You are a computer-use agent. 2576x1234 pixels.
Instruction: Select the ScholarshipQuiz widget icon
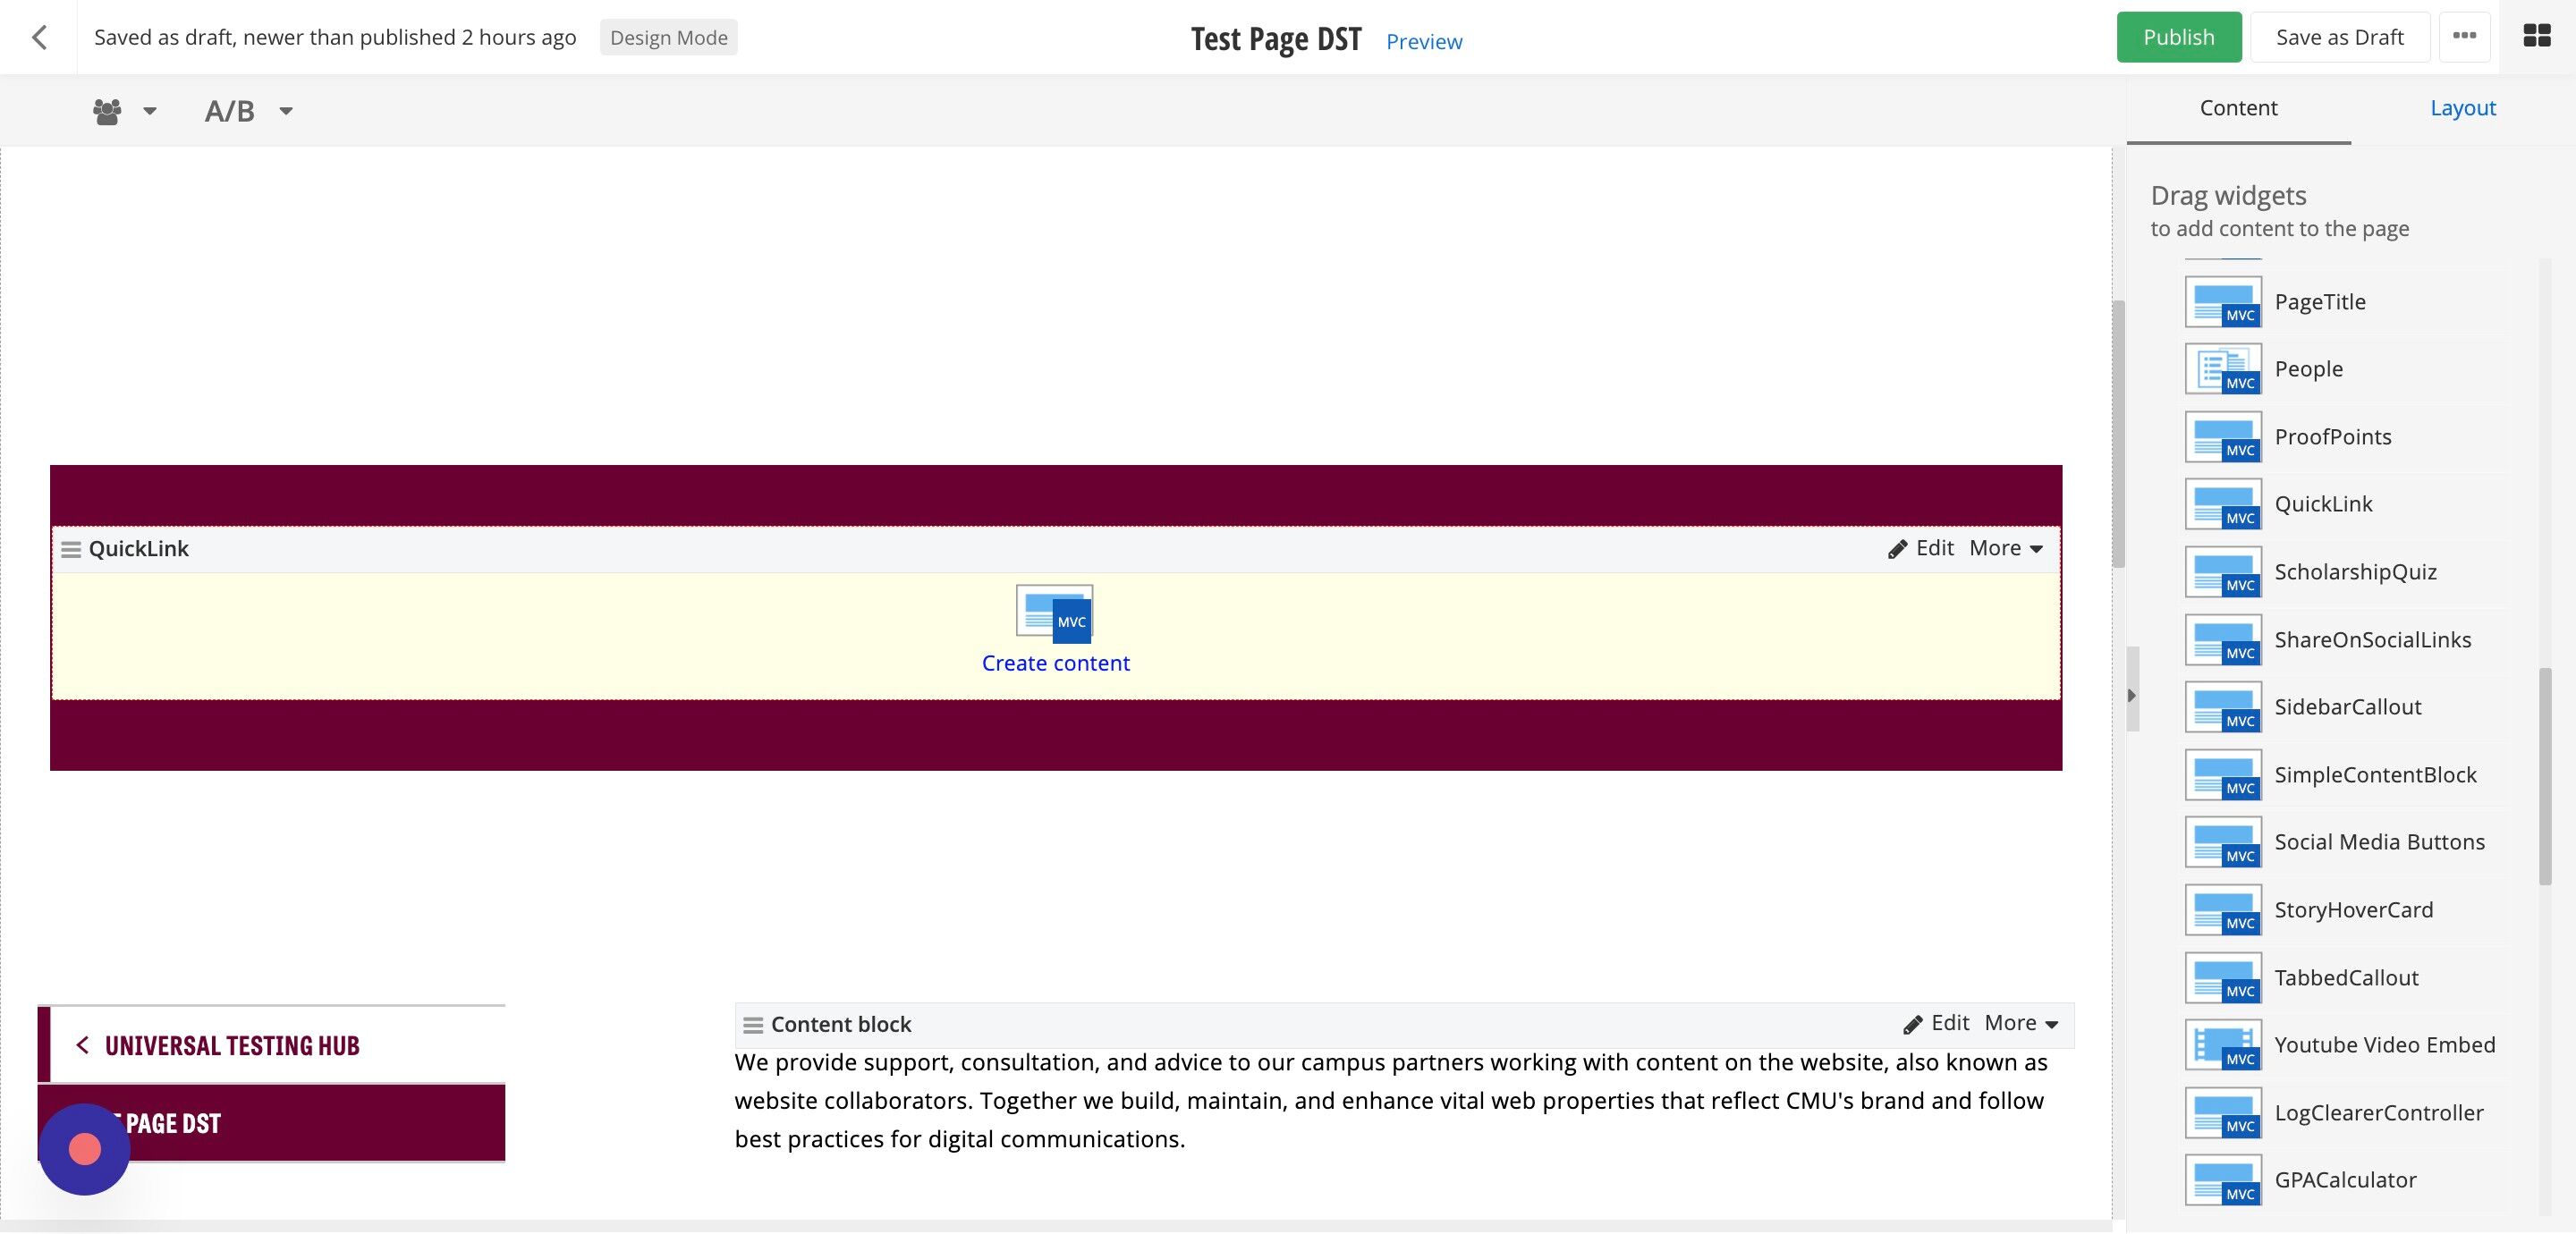coord(2223,572)
